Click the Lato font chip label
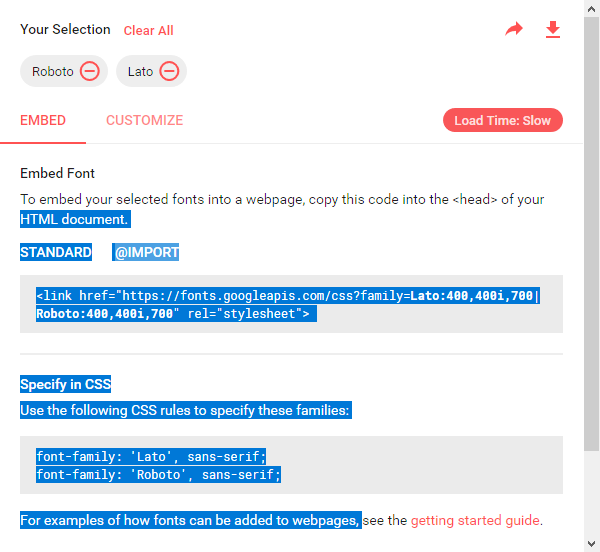 coord(140,72)
